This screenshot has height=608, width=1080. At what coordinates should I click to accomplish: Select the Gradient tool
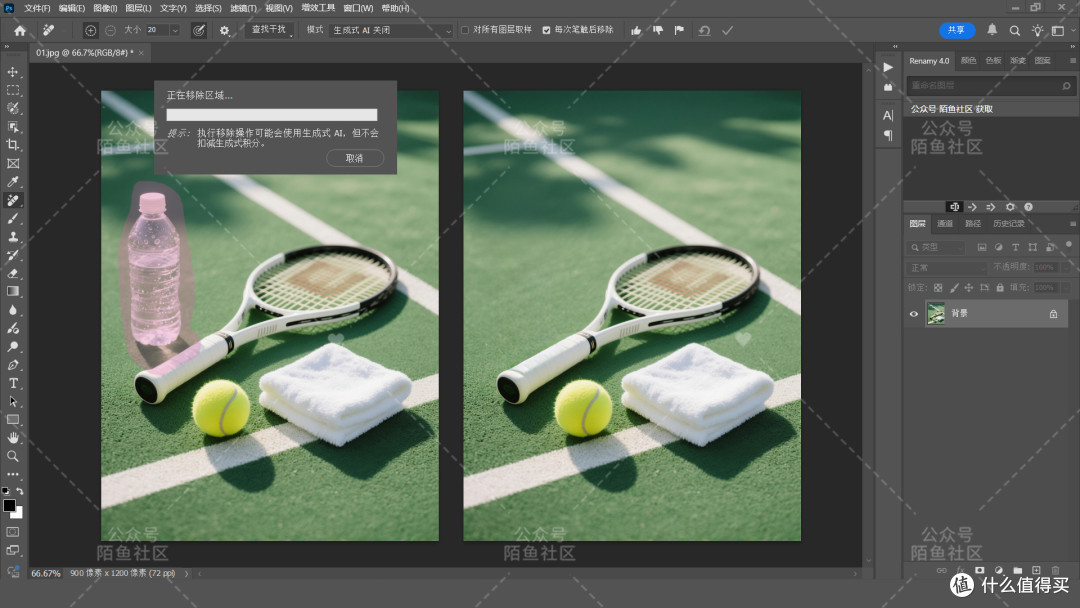(12, 291)
